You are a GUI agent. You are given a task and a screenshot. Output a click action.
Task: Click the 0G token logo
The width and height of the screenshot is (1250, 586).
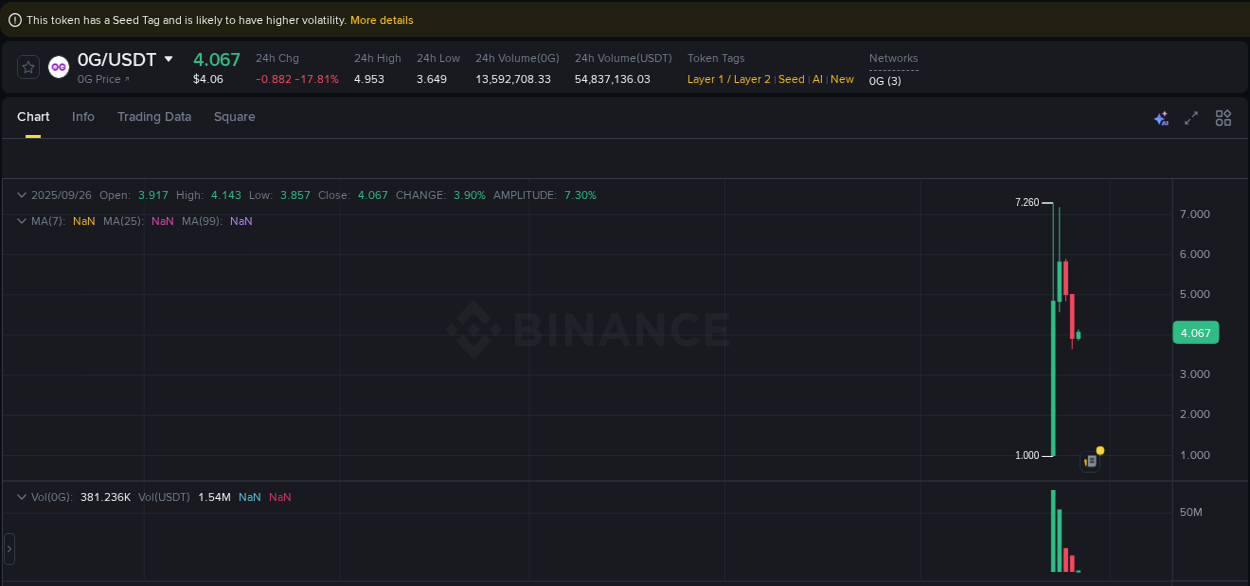tap(58, 67)
